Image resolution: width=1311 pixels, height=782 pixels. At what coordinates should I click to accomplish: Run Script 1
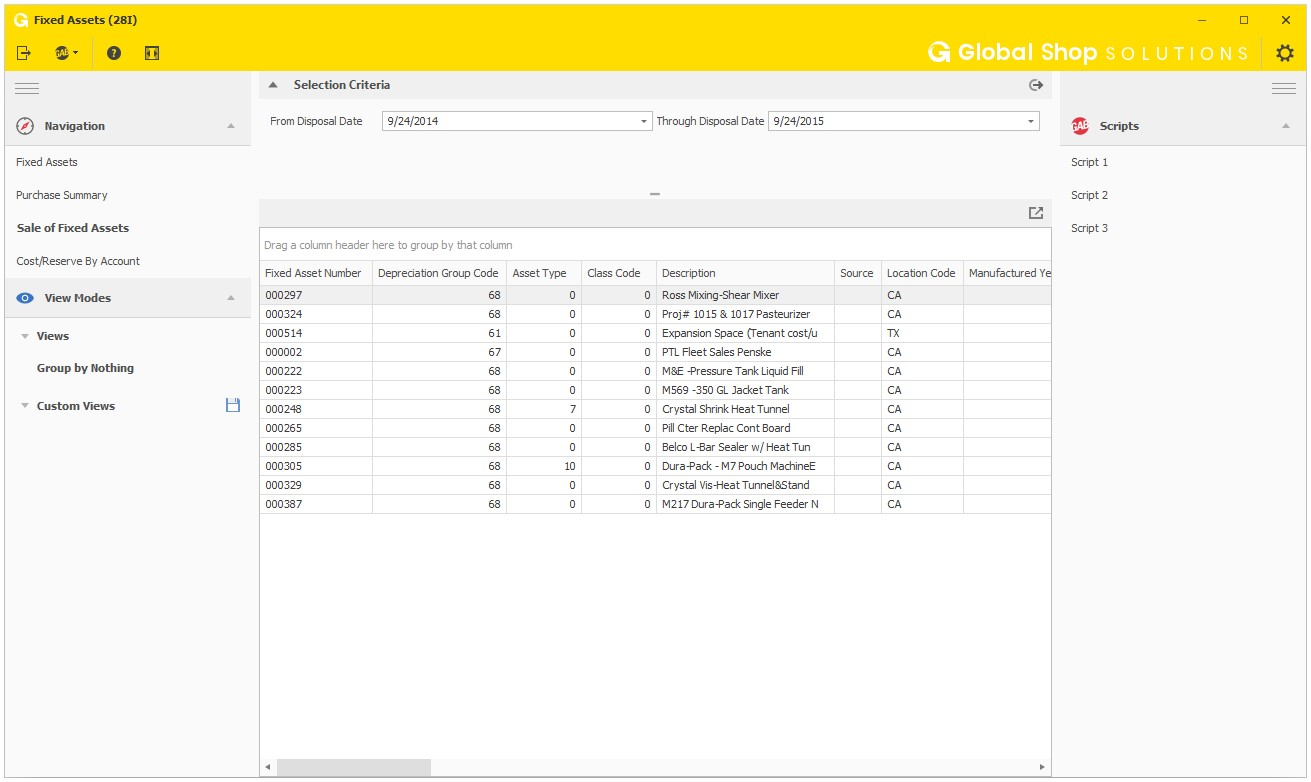tap(1090, 162)
